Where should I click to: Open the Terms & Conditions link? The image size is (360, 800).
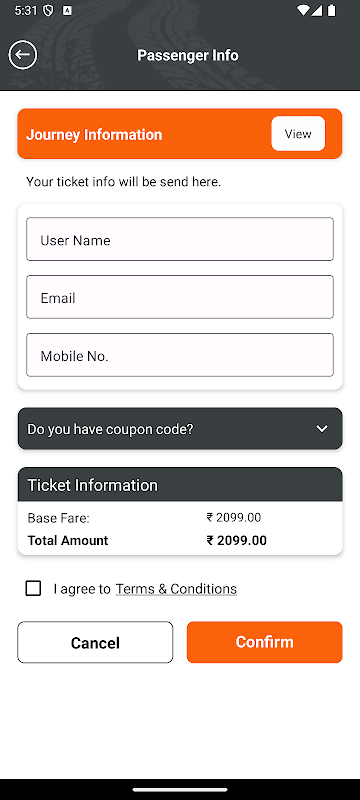coord(176,589)
